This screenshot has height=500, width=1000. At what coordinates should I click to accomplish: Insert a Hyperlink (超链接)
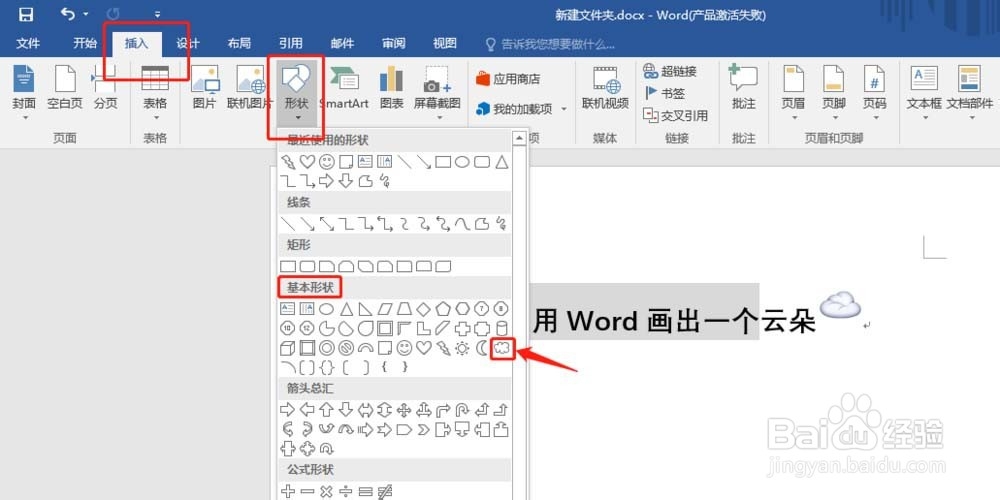click(670, 71)
